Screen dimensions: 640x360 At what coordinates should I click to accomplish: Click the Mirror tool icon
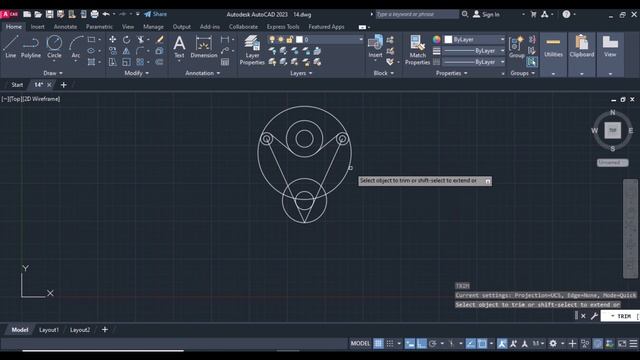pos(127,51)
